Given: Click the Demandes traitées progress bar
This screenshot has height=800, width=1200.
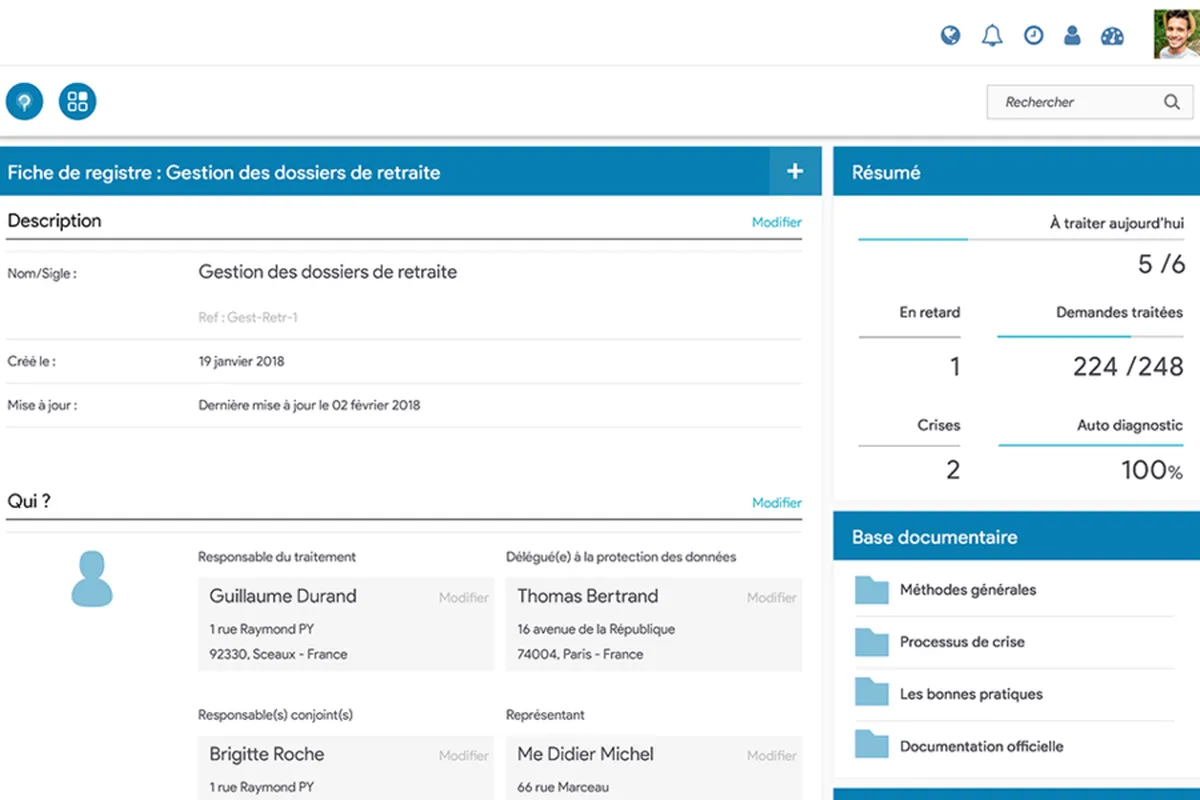Looking at the screenshot, I should pyautogui.click(x=1090, y=337).
